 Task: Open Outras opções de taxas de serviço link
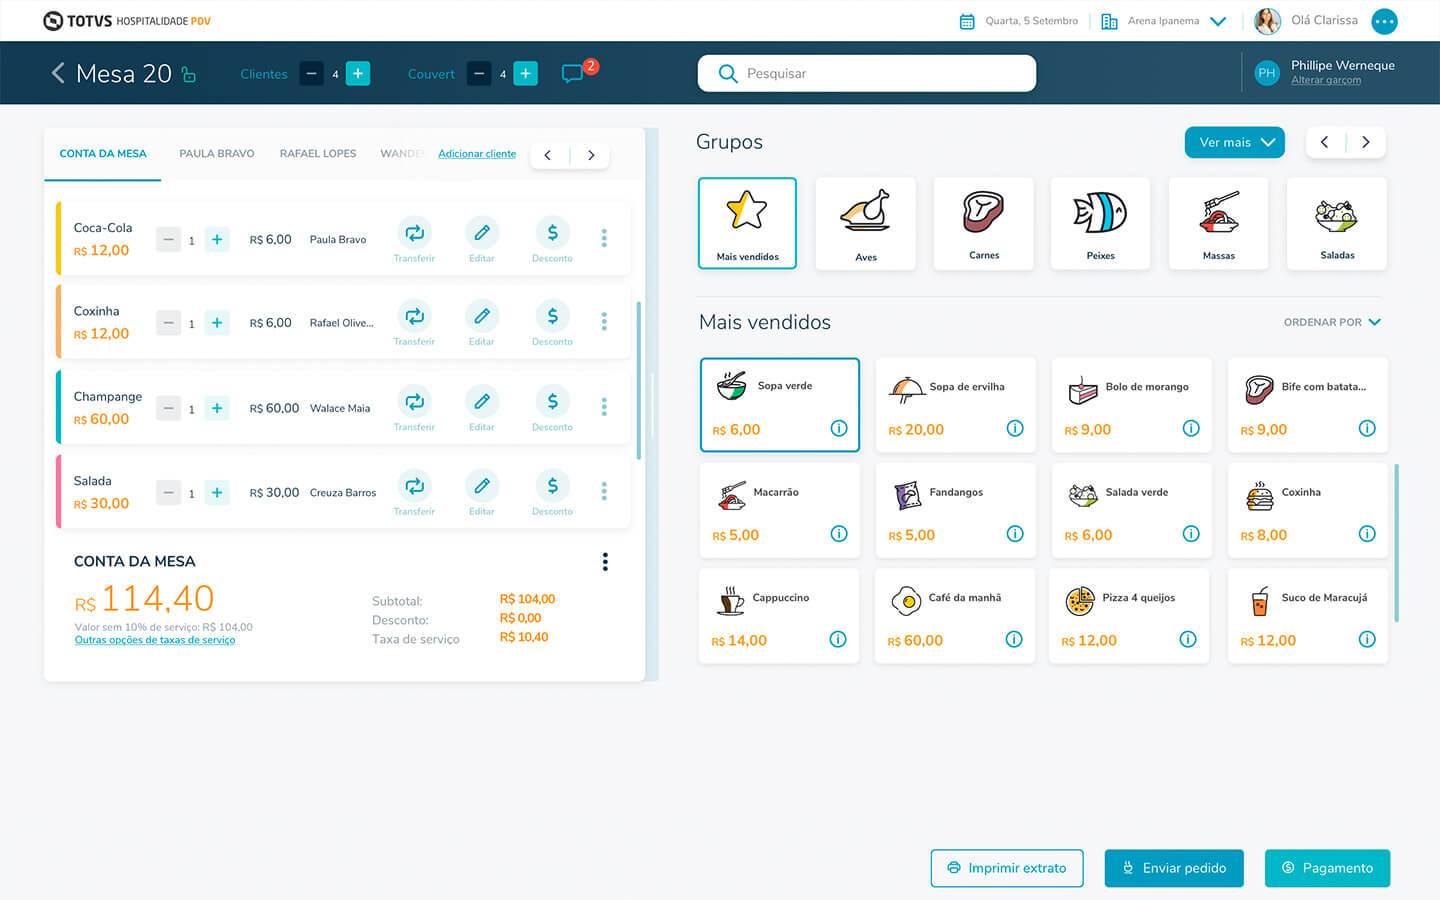coord(155,640)
